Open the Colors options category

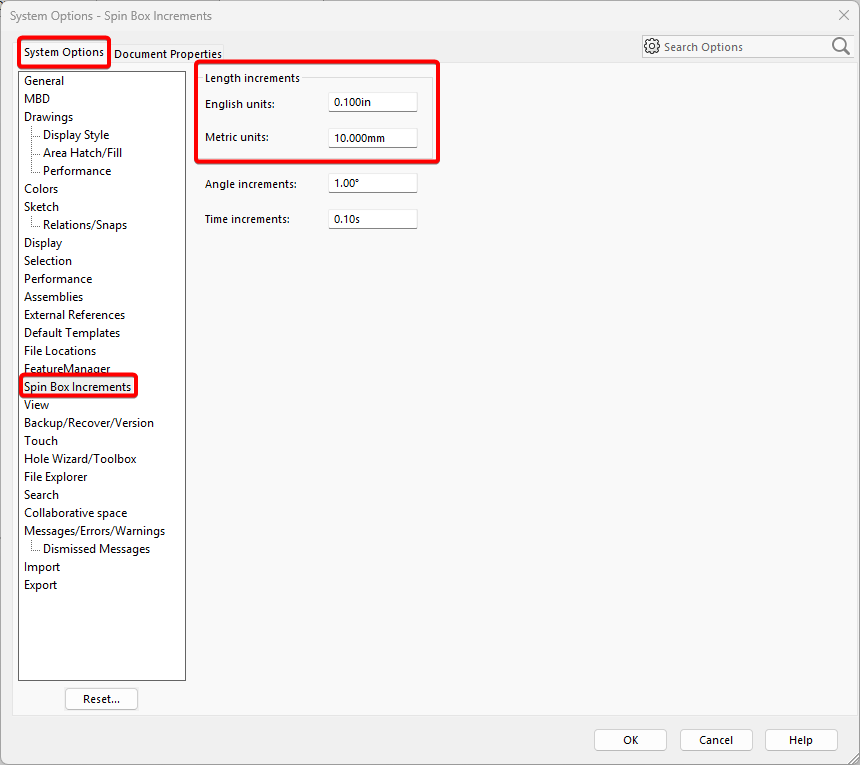click(41, 189)
